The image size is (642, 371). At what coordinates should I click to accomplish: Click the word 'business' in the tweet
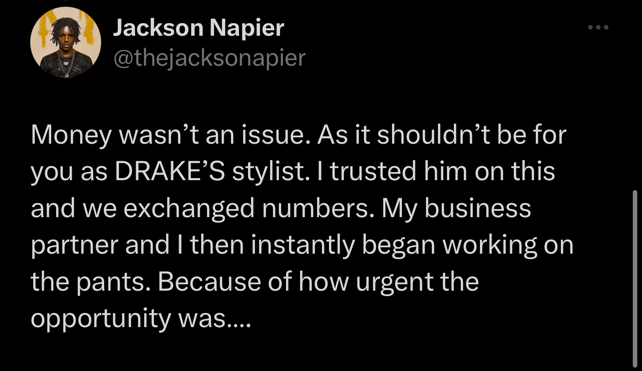(x=477, y=208)
